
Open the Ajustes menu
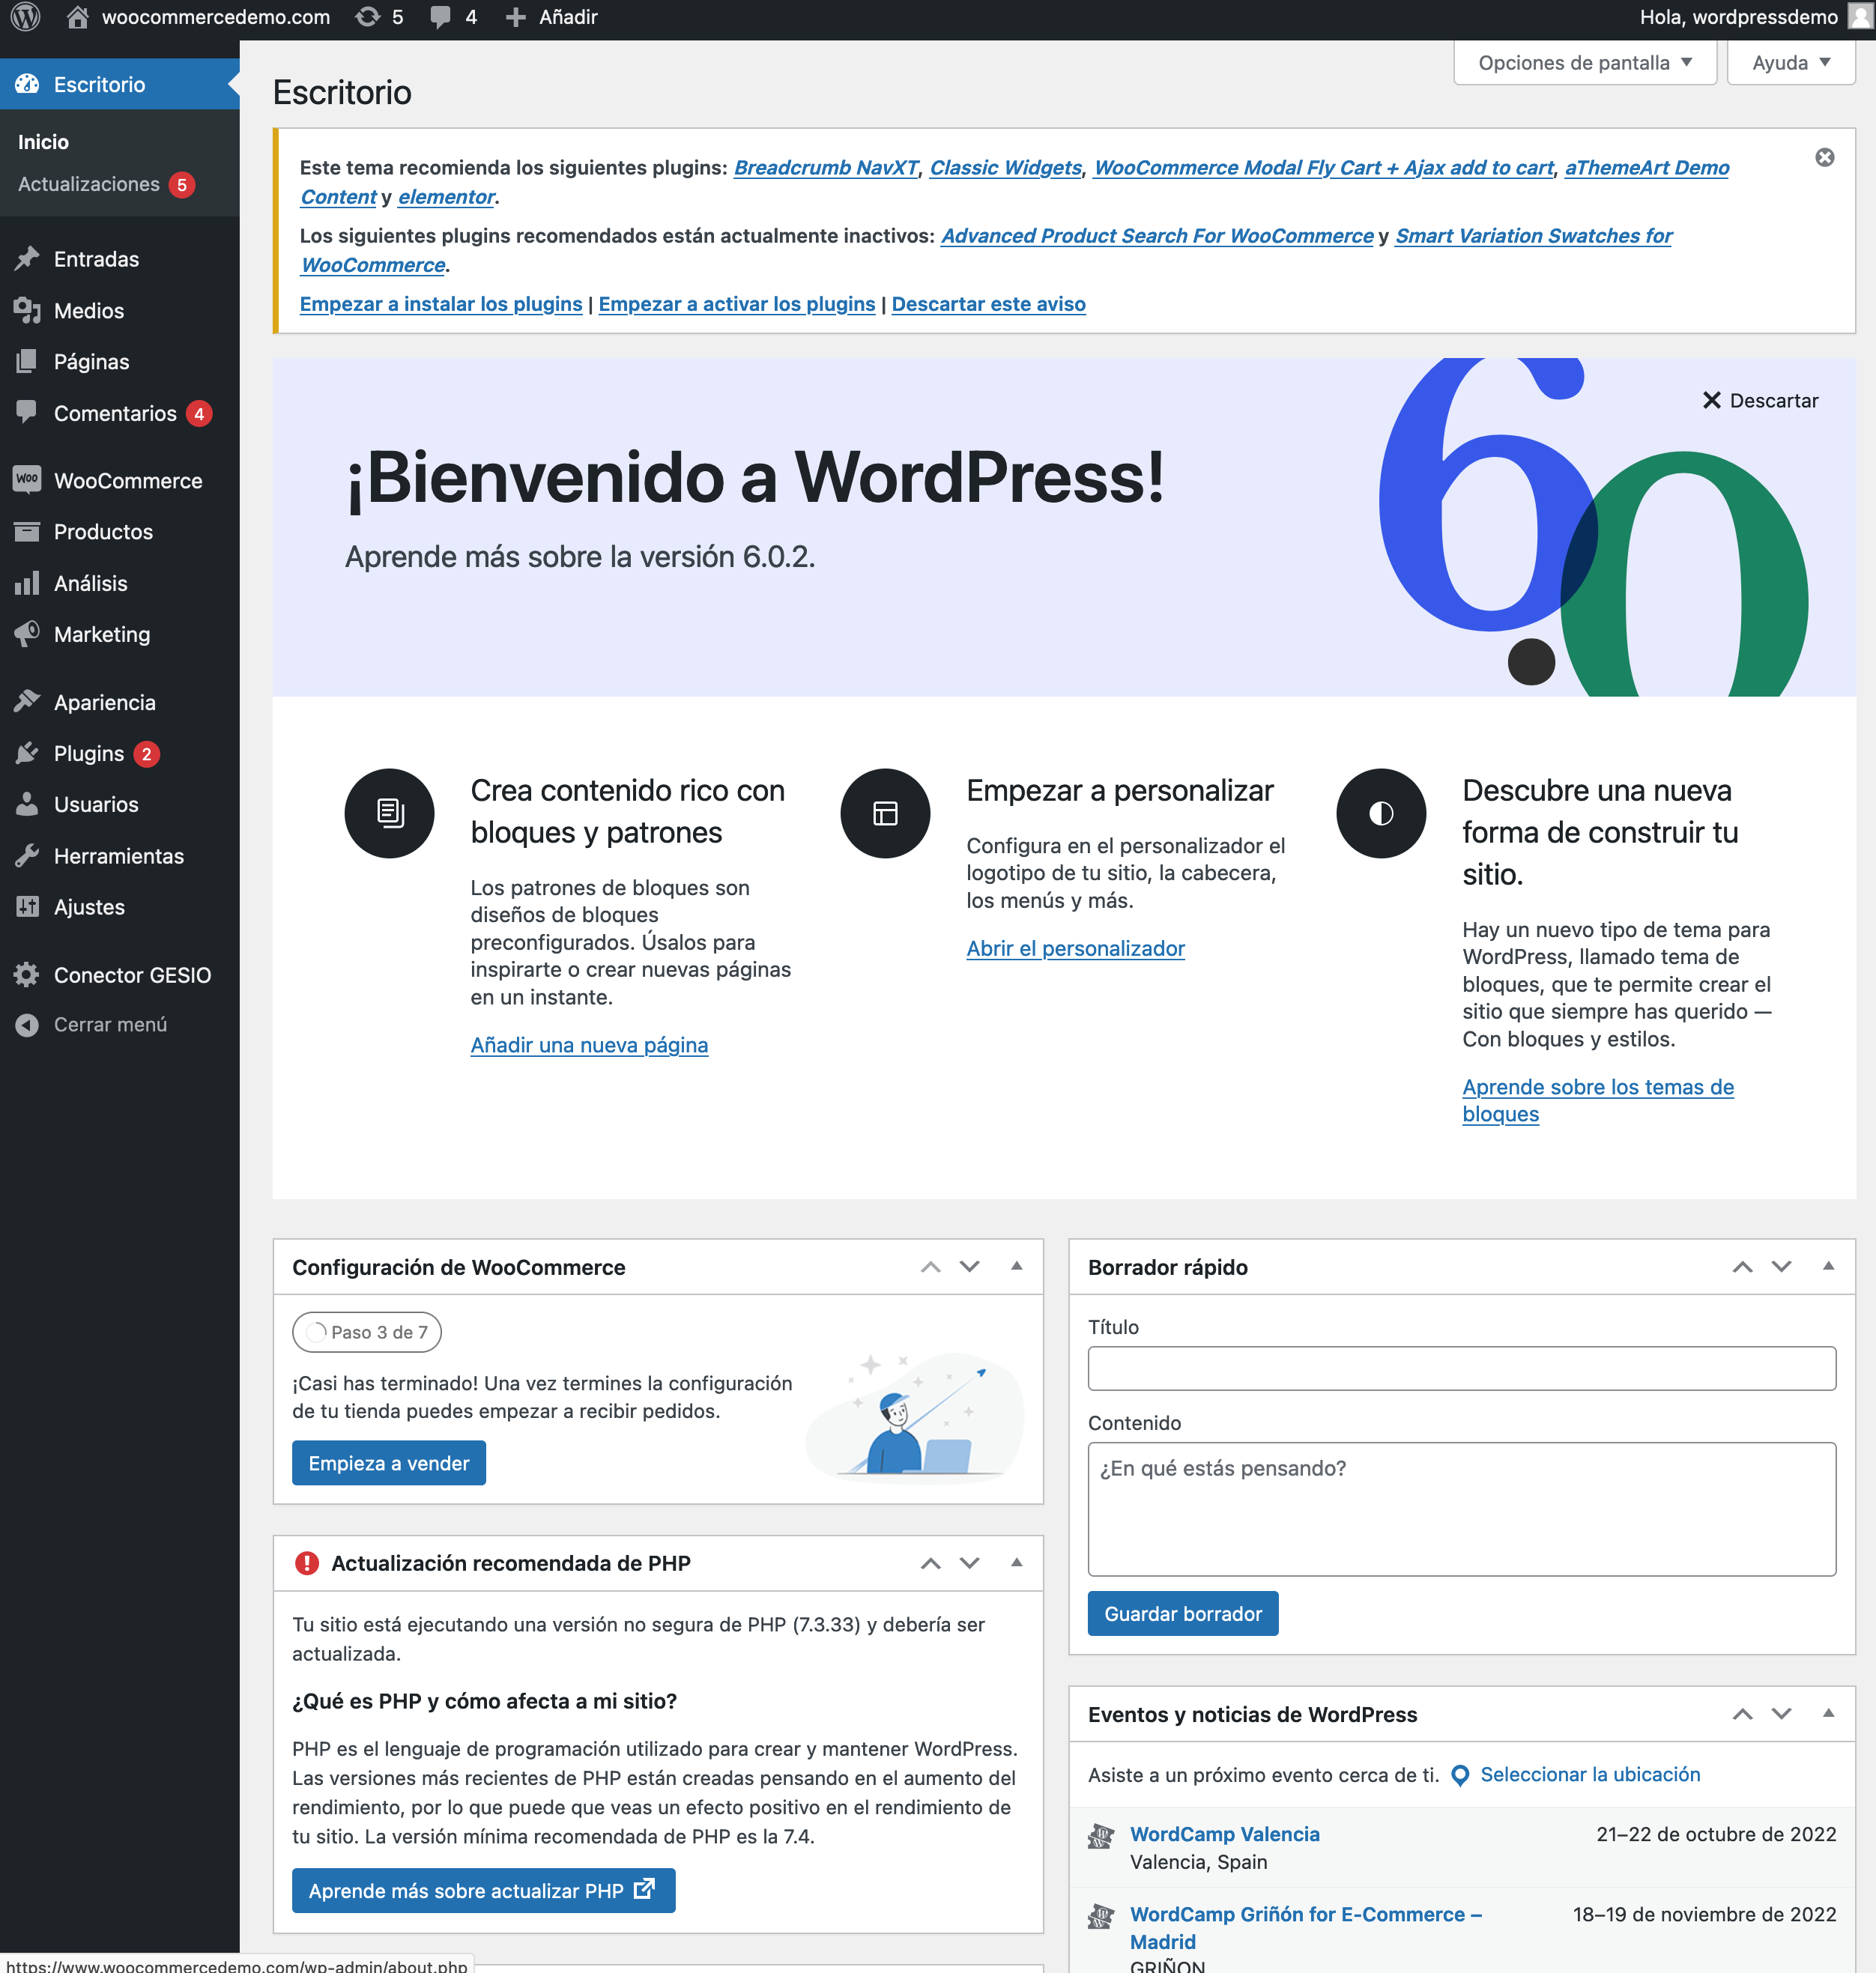pos(120,907)
